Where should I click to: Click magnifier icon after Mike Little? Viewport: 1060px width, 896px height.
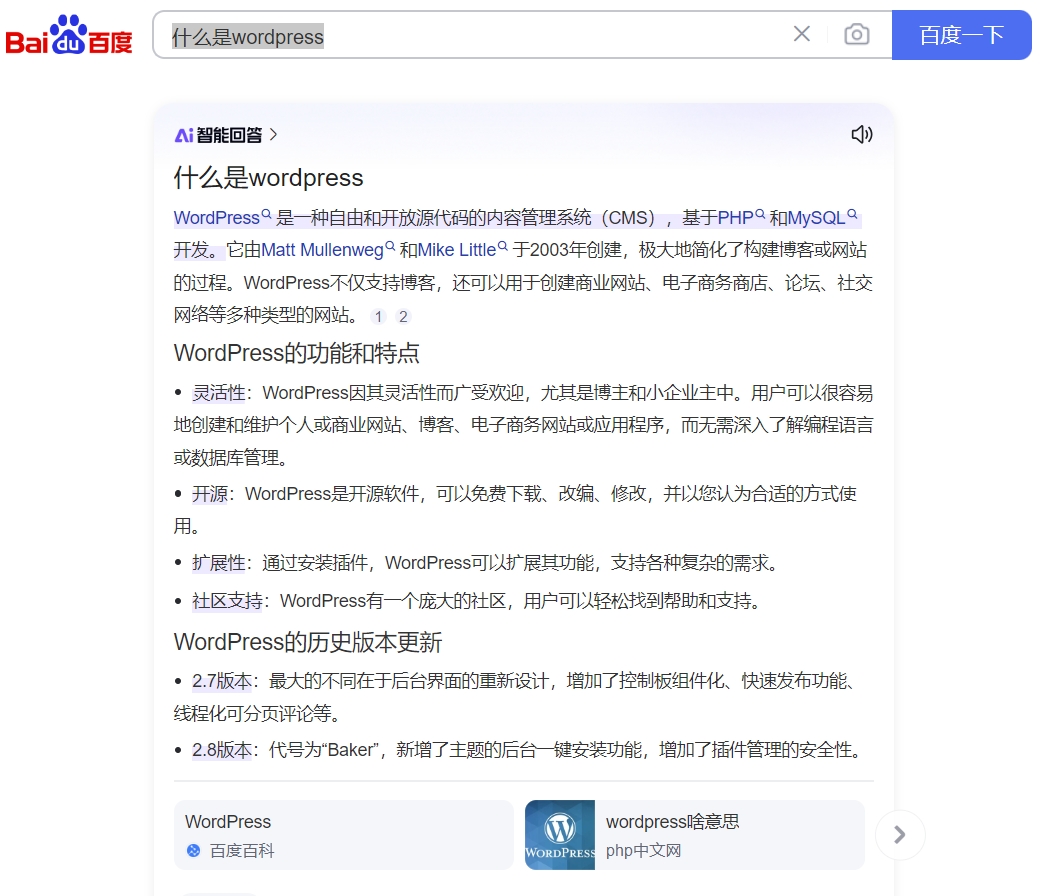502,247
